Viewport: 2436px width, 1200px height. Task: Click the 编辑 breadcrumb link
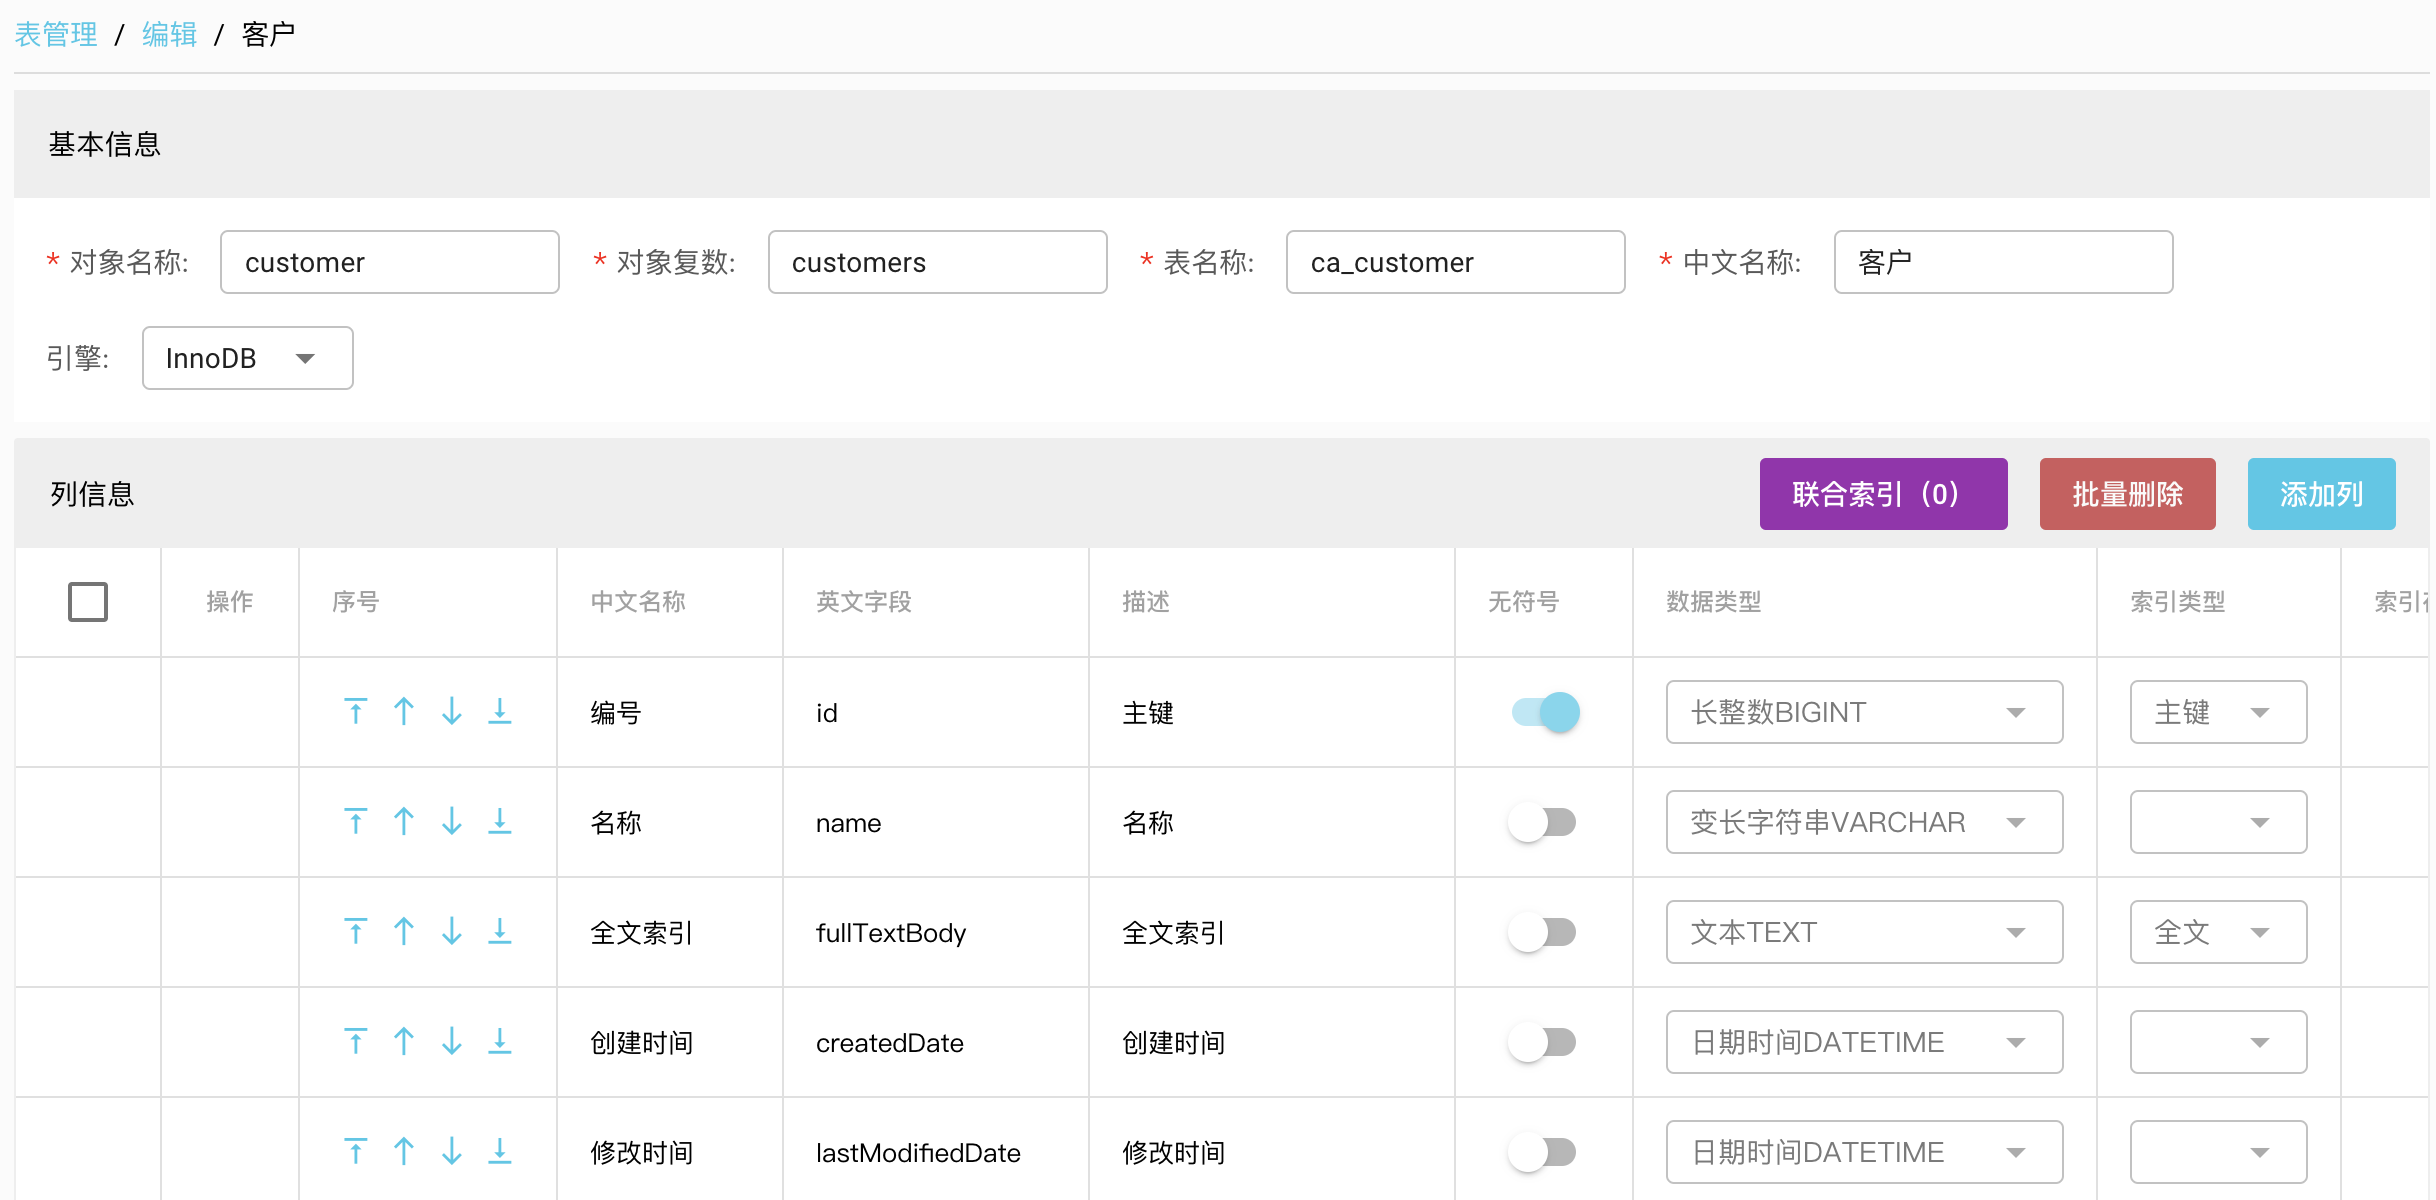[x=169, y=35]
